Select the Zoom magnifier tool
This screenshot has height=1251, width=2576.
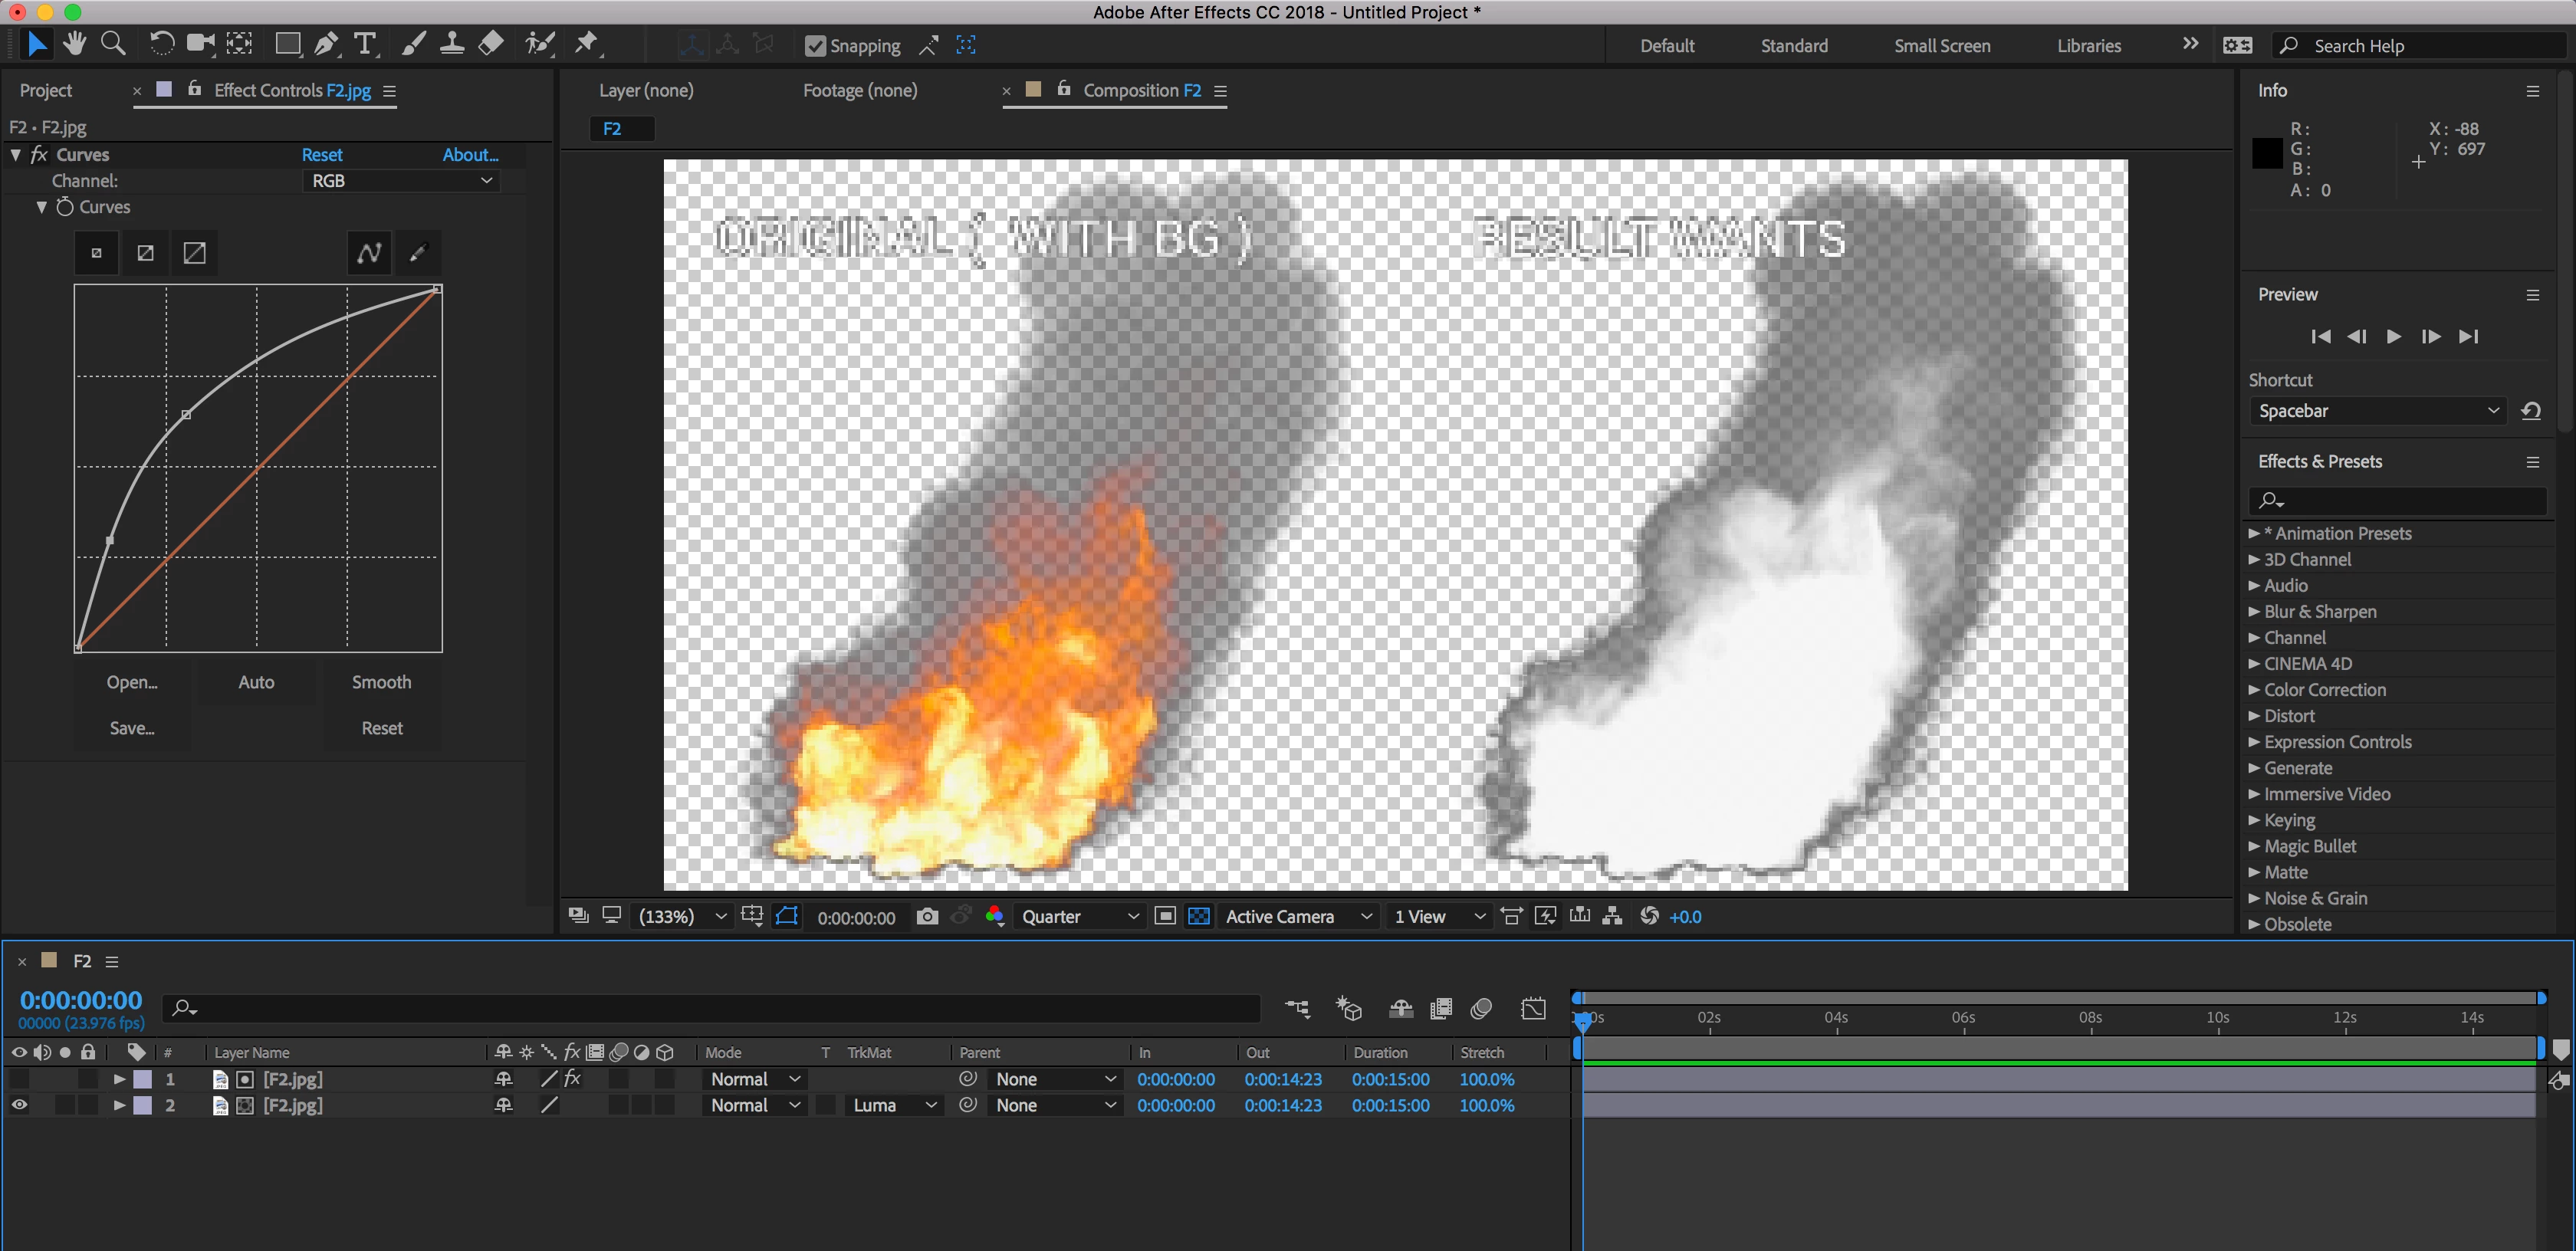click(x=114, y=44)
